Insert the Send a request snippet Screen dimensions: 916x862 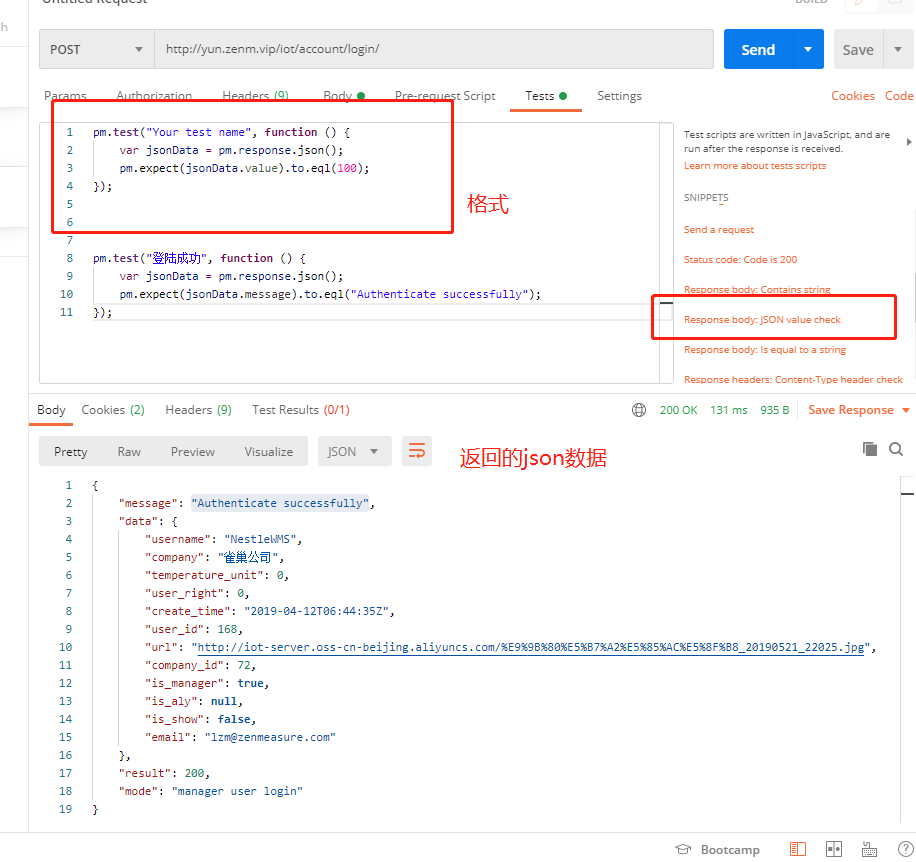[x=719, y=230]
